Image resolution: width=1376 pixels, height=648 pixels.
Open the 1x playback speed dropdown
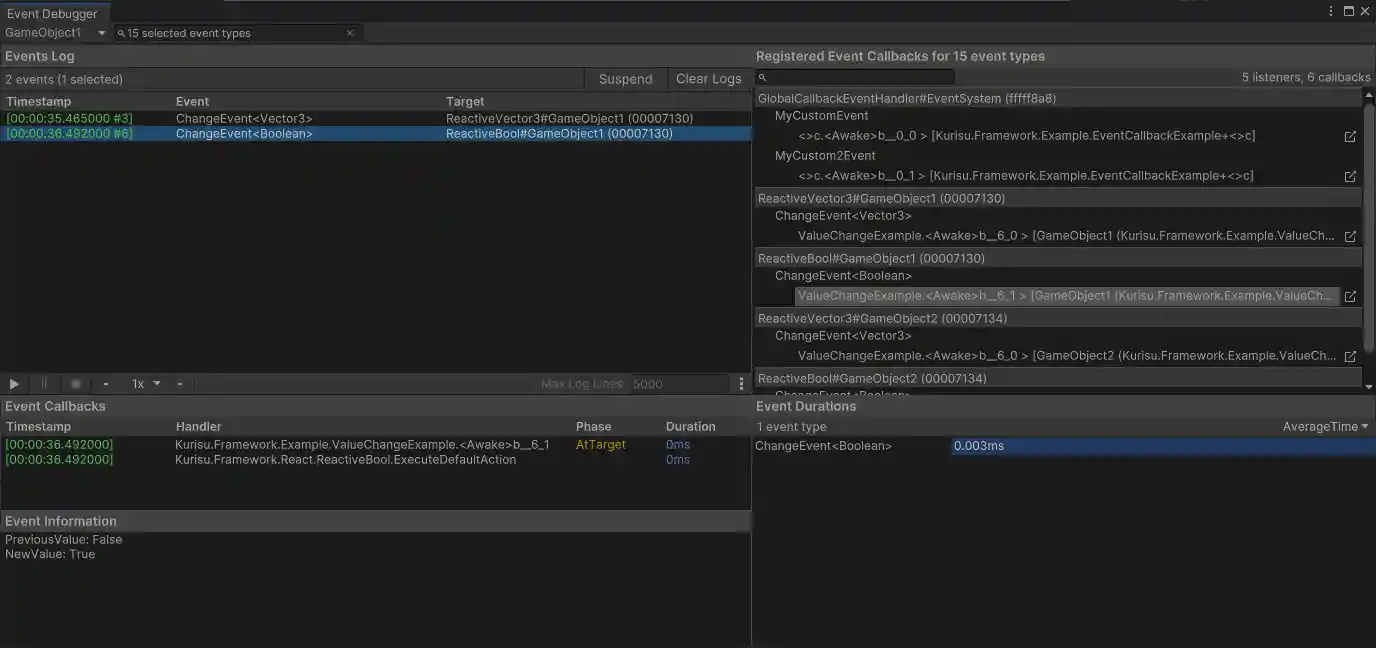(x=145, y=383)
